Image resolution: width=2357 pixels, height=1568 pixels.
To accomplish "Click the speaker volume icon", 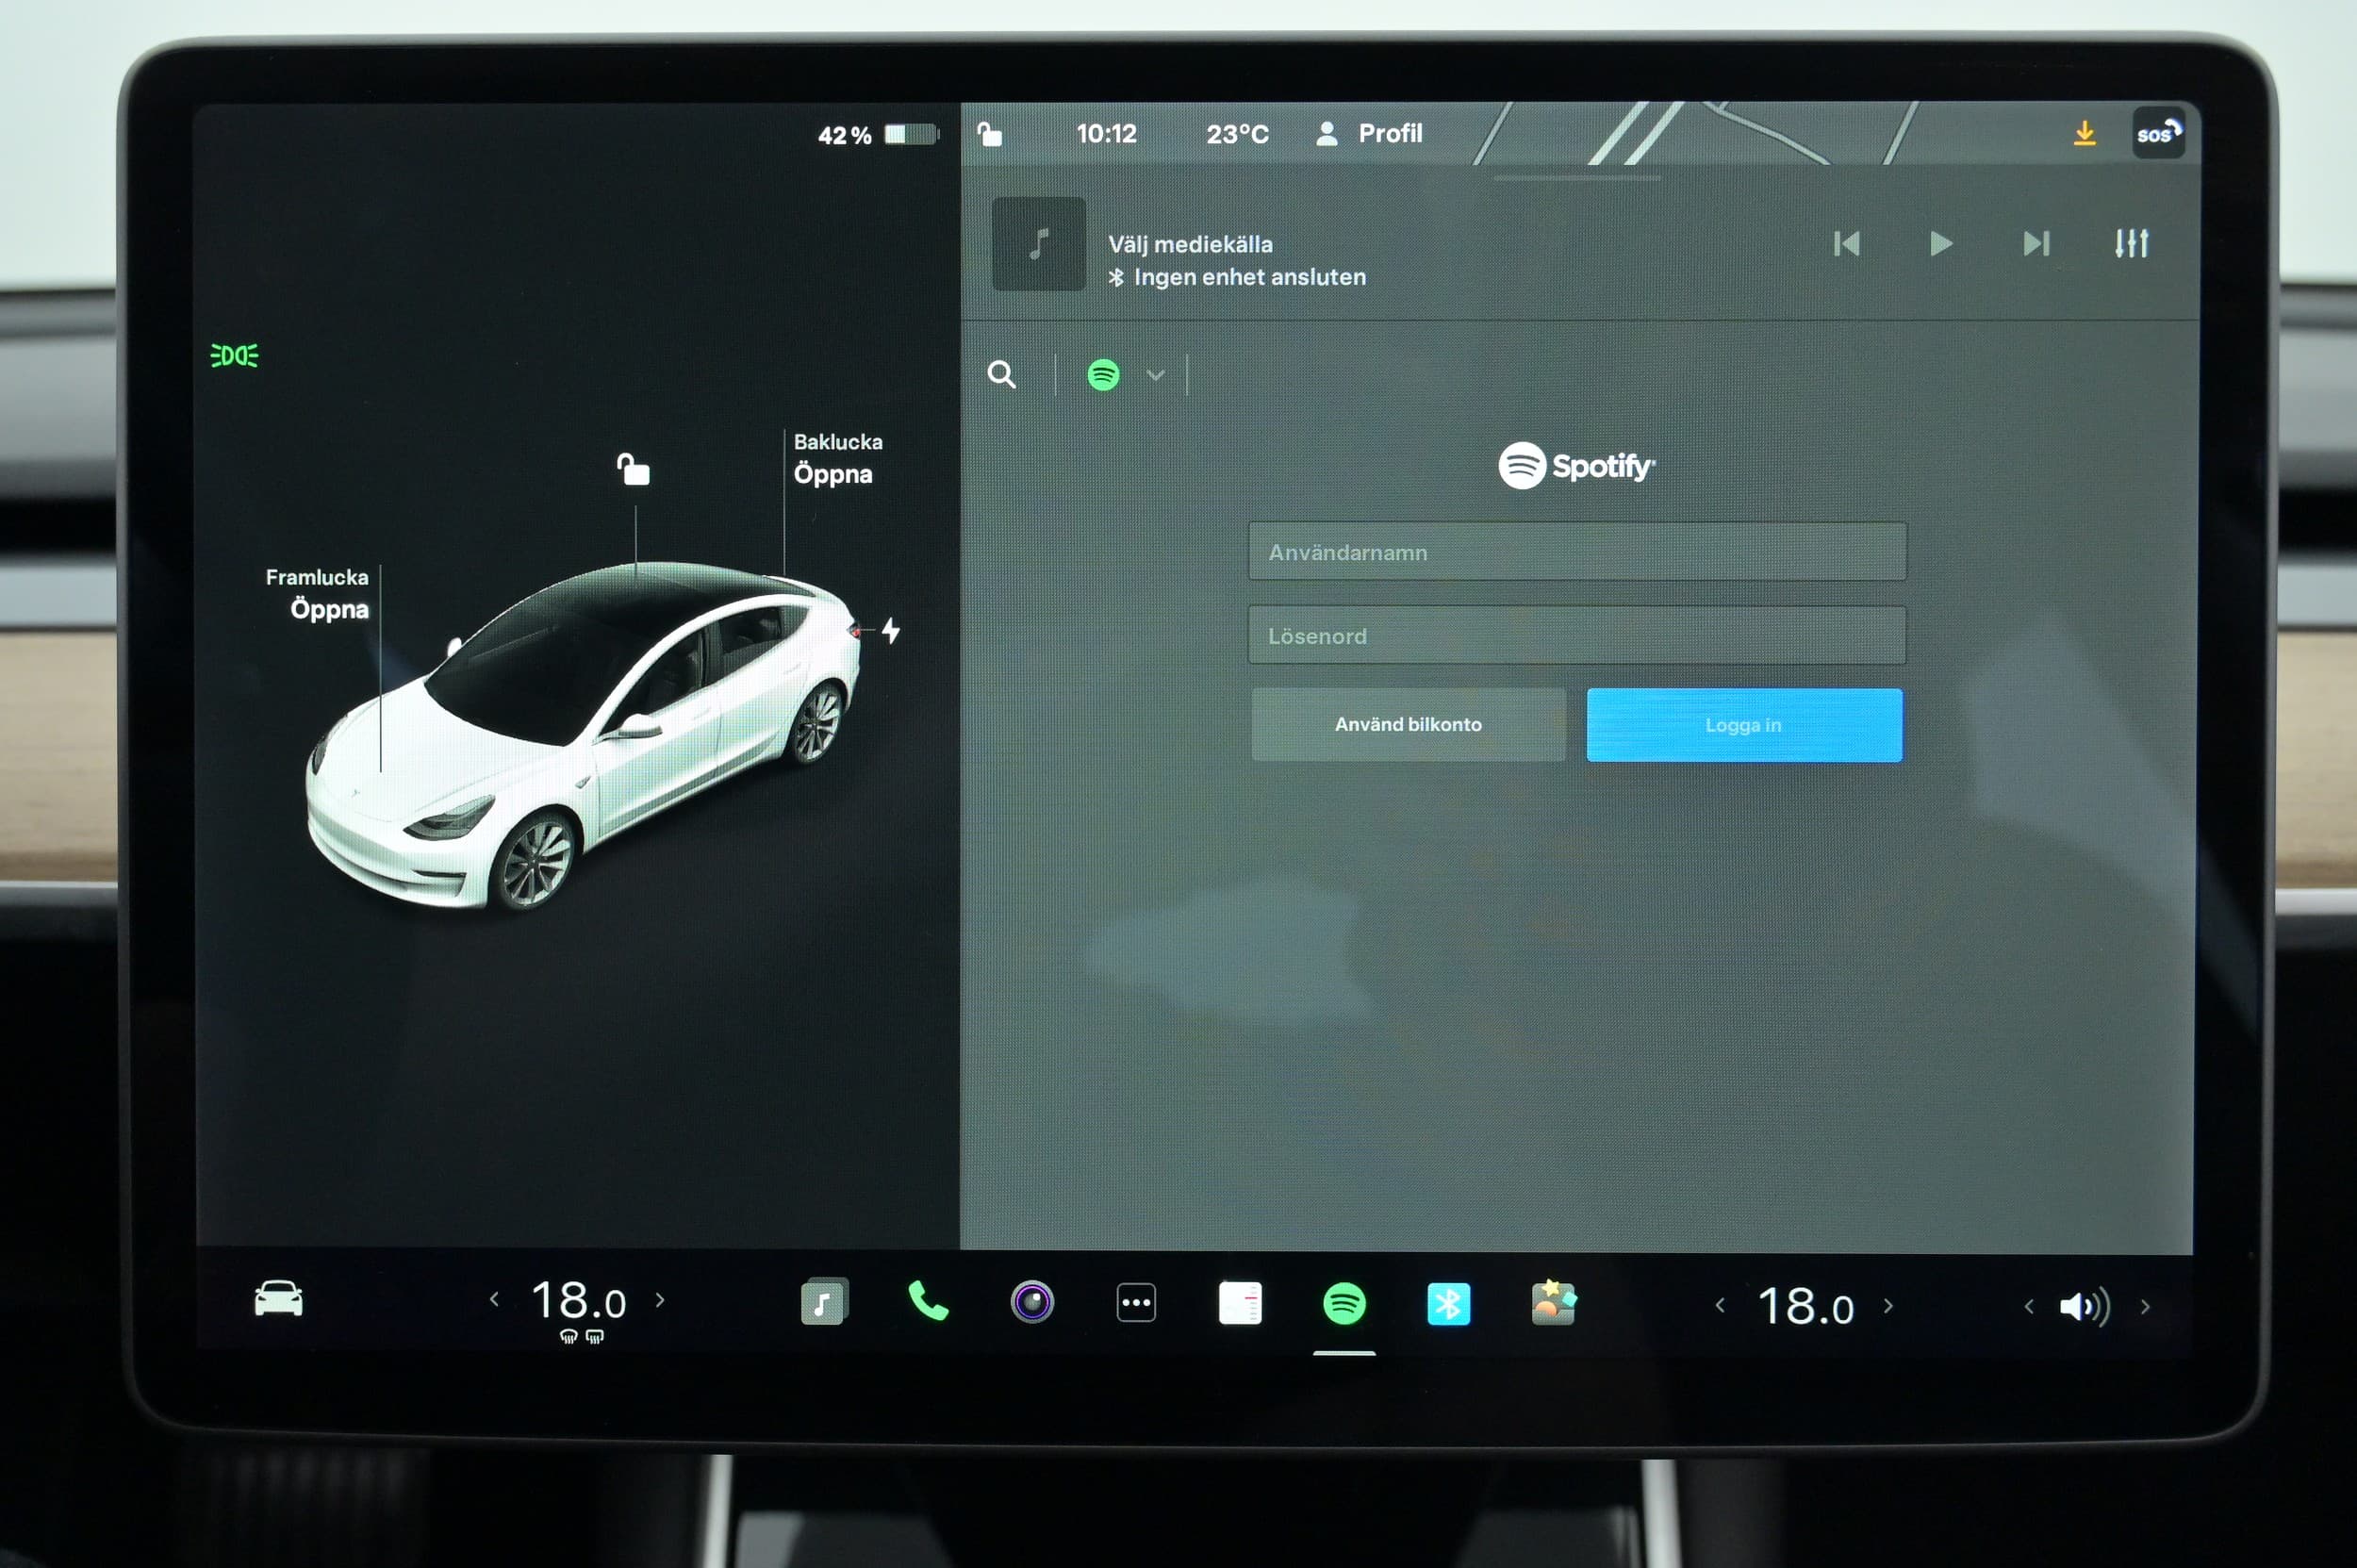I will pyautogui.click(x=2085, y=1306).
